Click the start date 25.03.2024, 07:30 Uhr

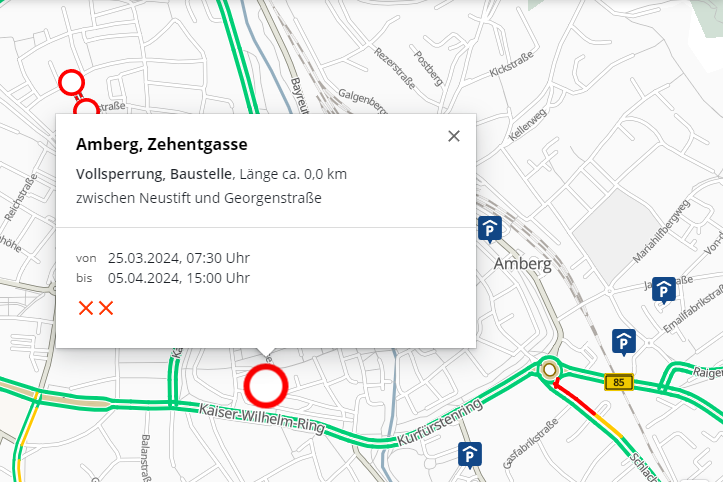click(179, 258)
